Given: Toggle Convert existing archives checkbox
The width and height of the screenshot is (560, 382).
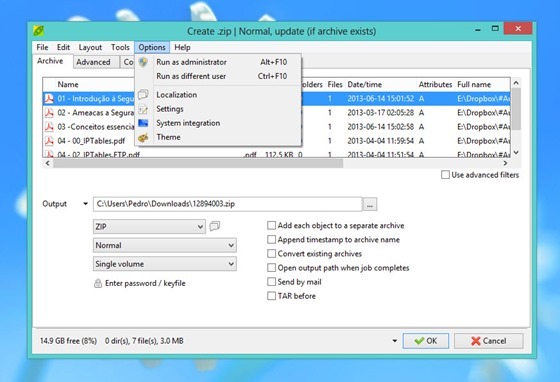Looking at the screenshot, I should pos(271,254).
